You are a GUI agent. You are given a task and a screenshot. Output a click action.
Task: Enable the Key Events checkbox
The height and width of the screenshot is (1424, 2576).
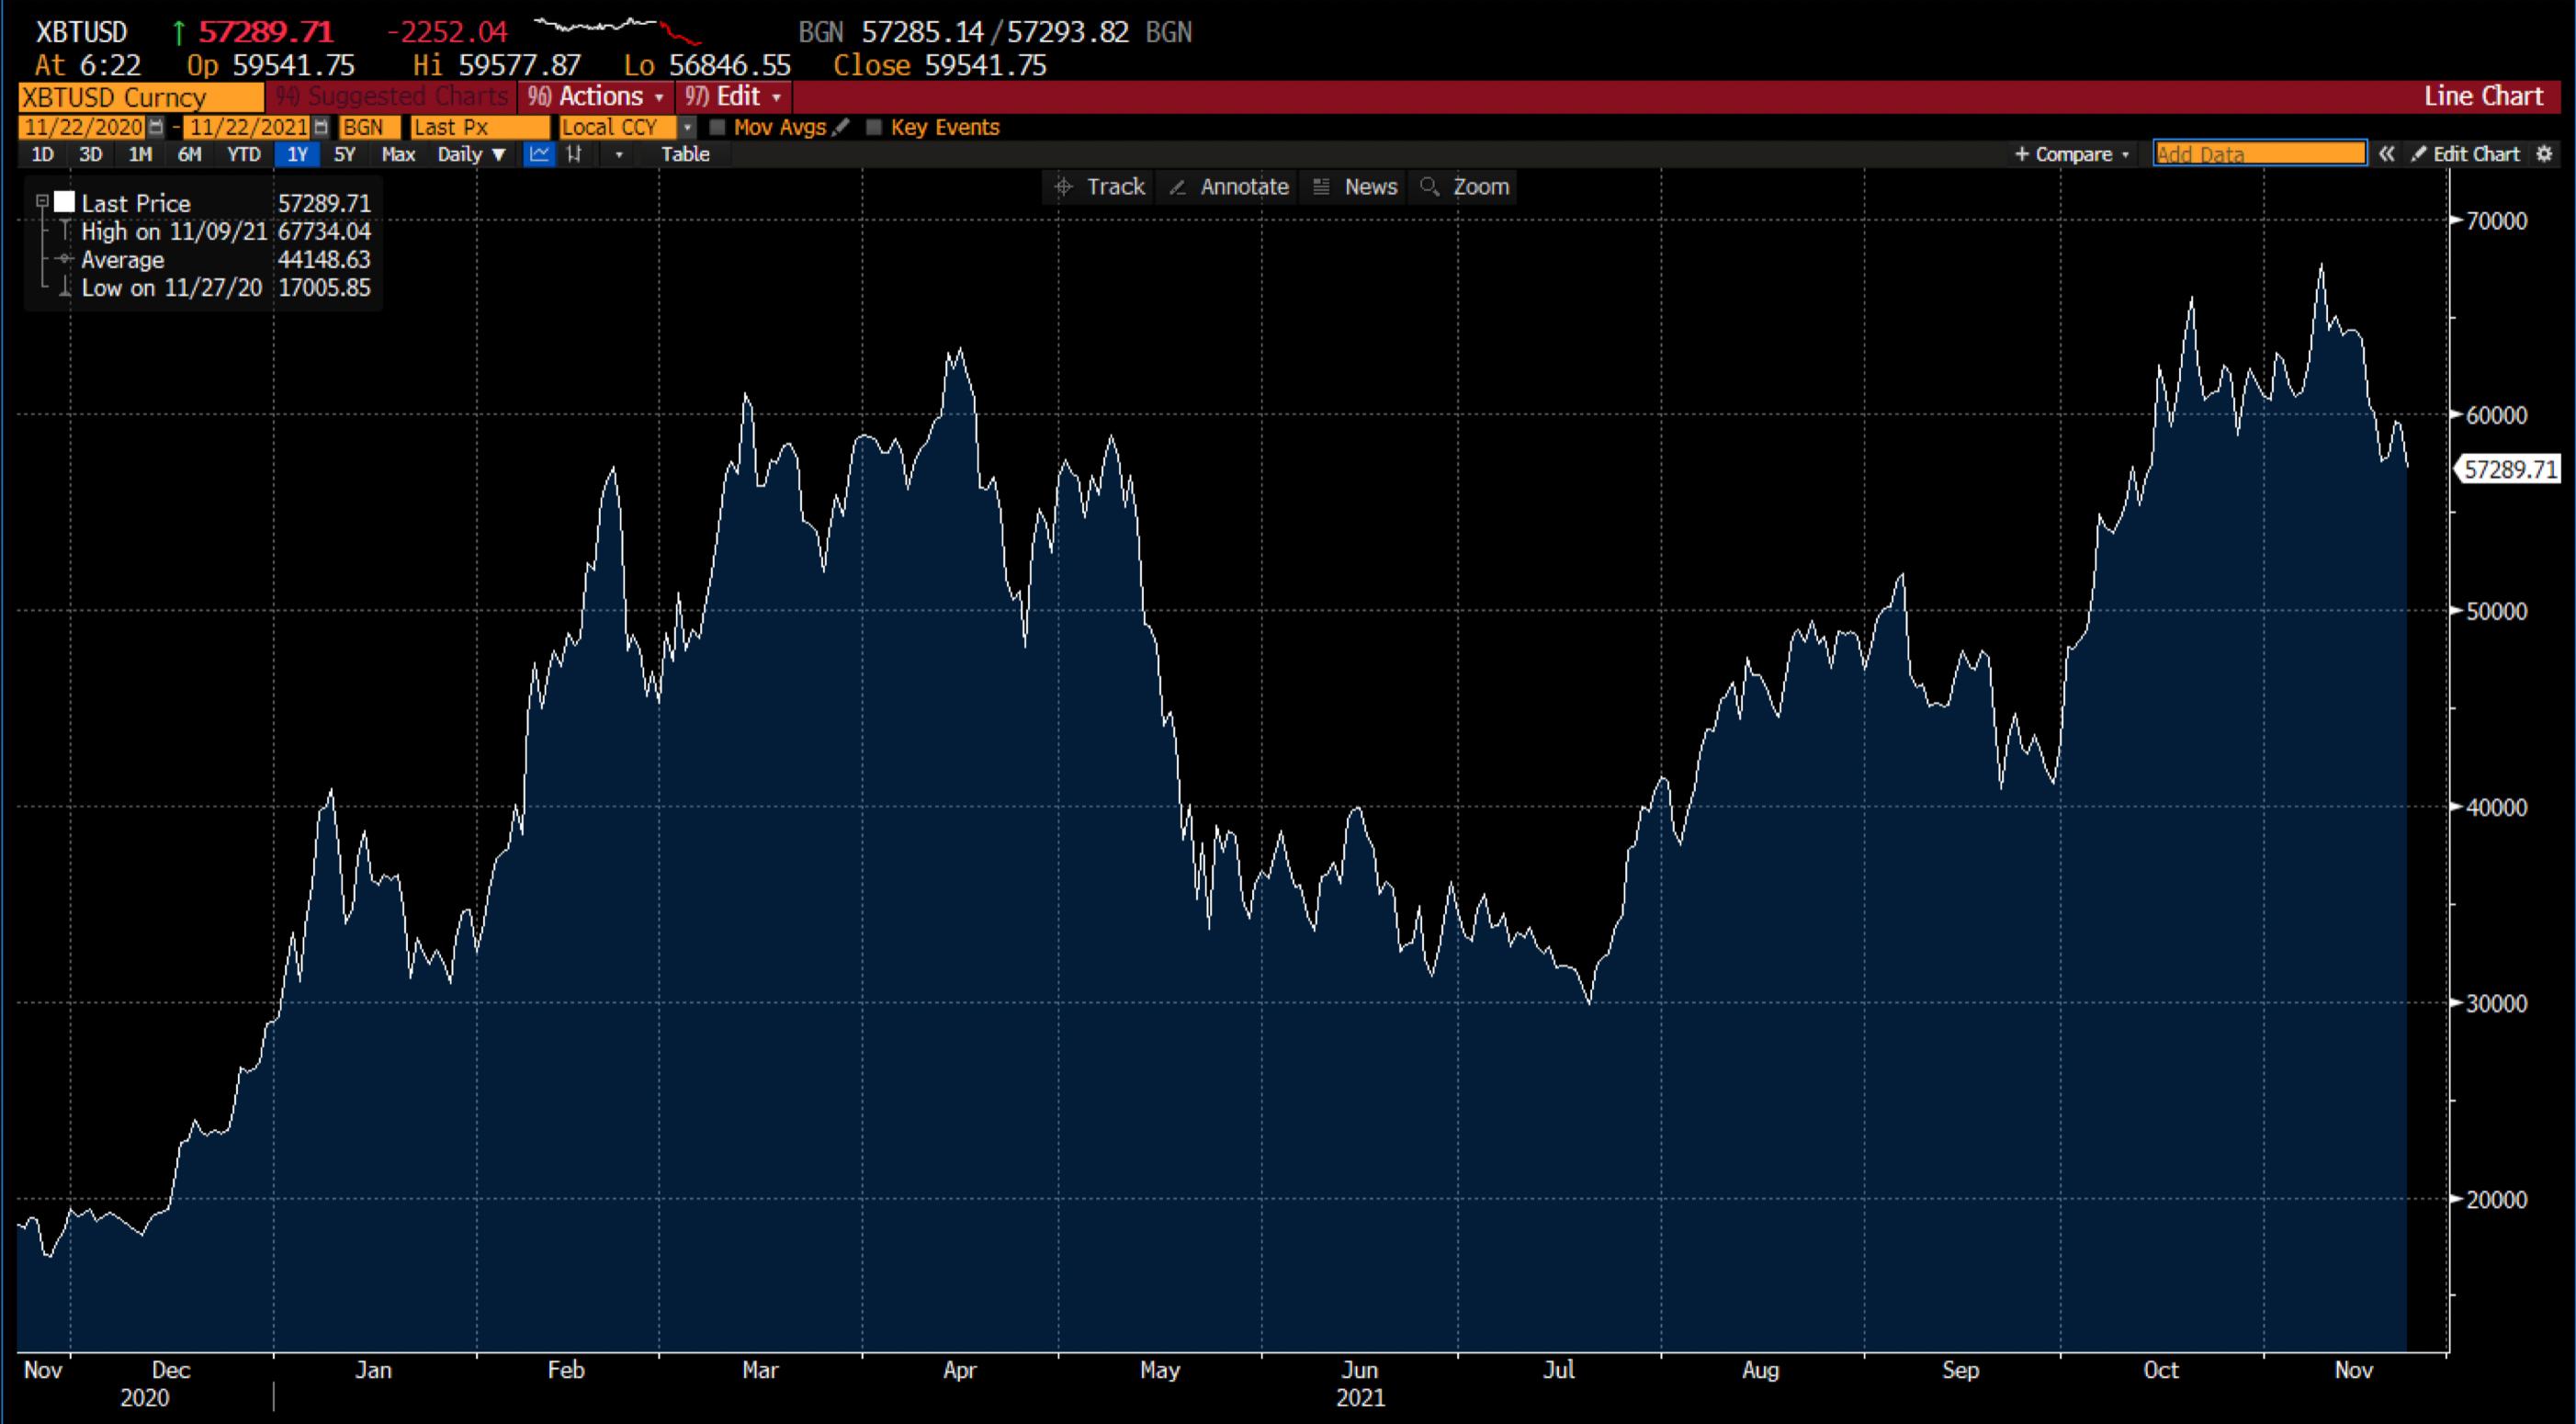873,127
